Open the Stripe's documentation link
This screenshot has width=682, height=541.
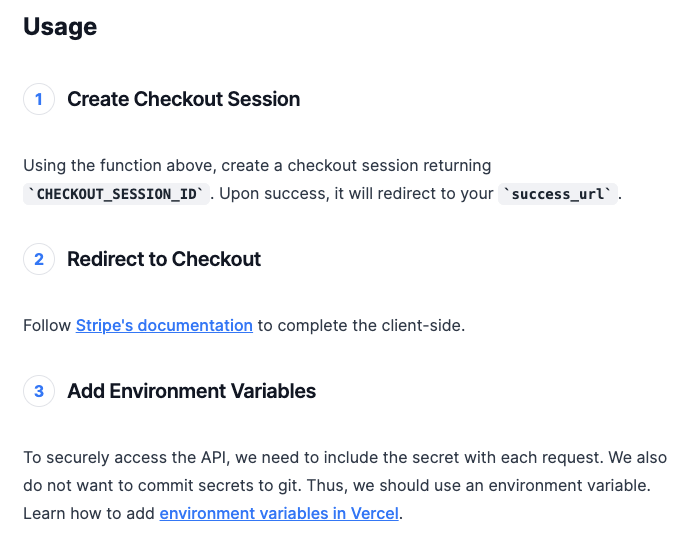click(x=164, y=325)
